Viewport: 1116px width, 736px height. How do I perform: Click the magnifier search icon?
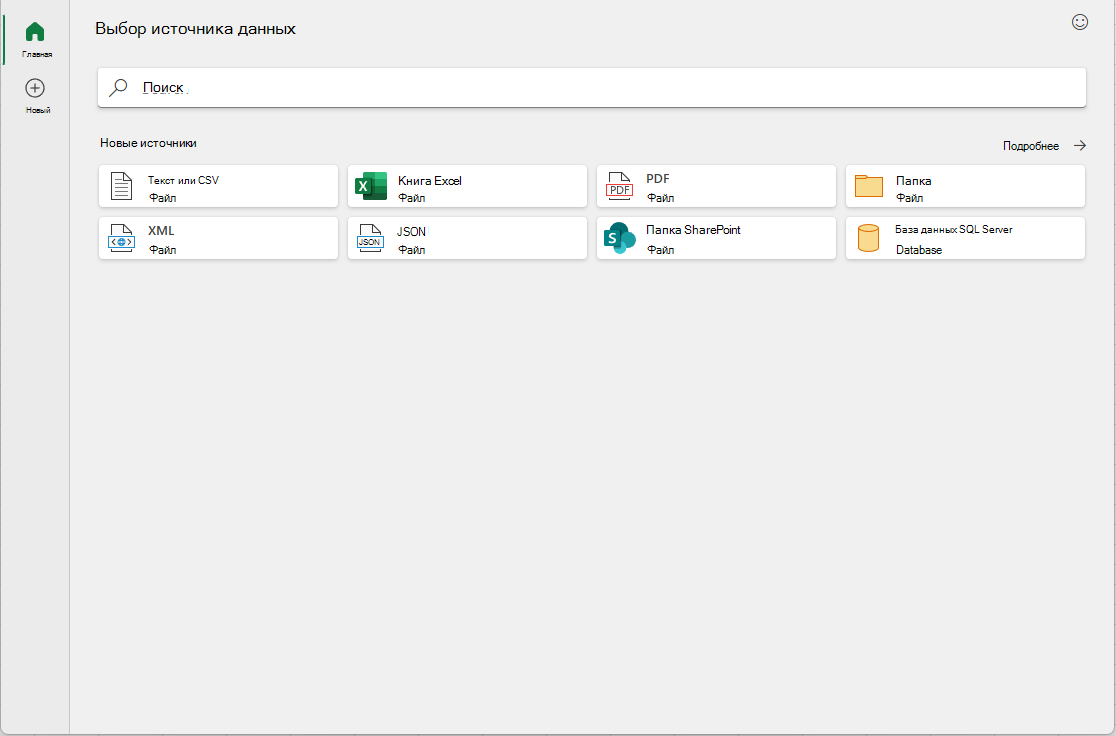coord(118,88)
